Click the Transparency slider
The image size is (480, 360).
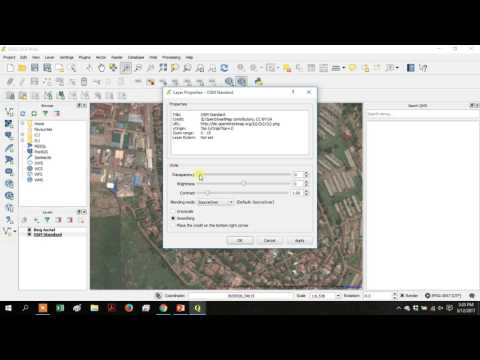pyautogui.click(x=244, y=174)
